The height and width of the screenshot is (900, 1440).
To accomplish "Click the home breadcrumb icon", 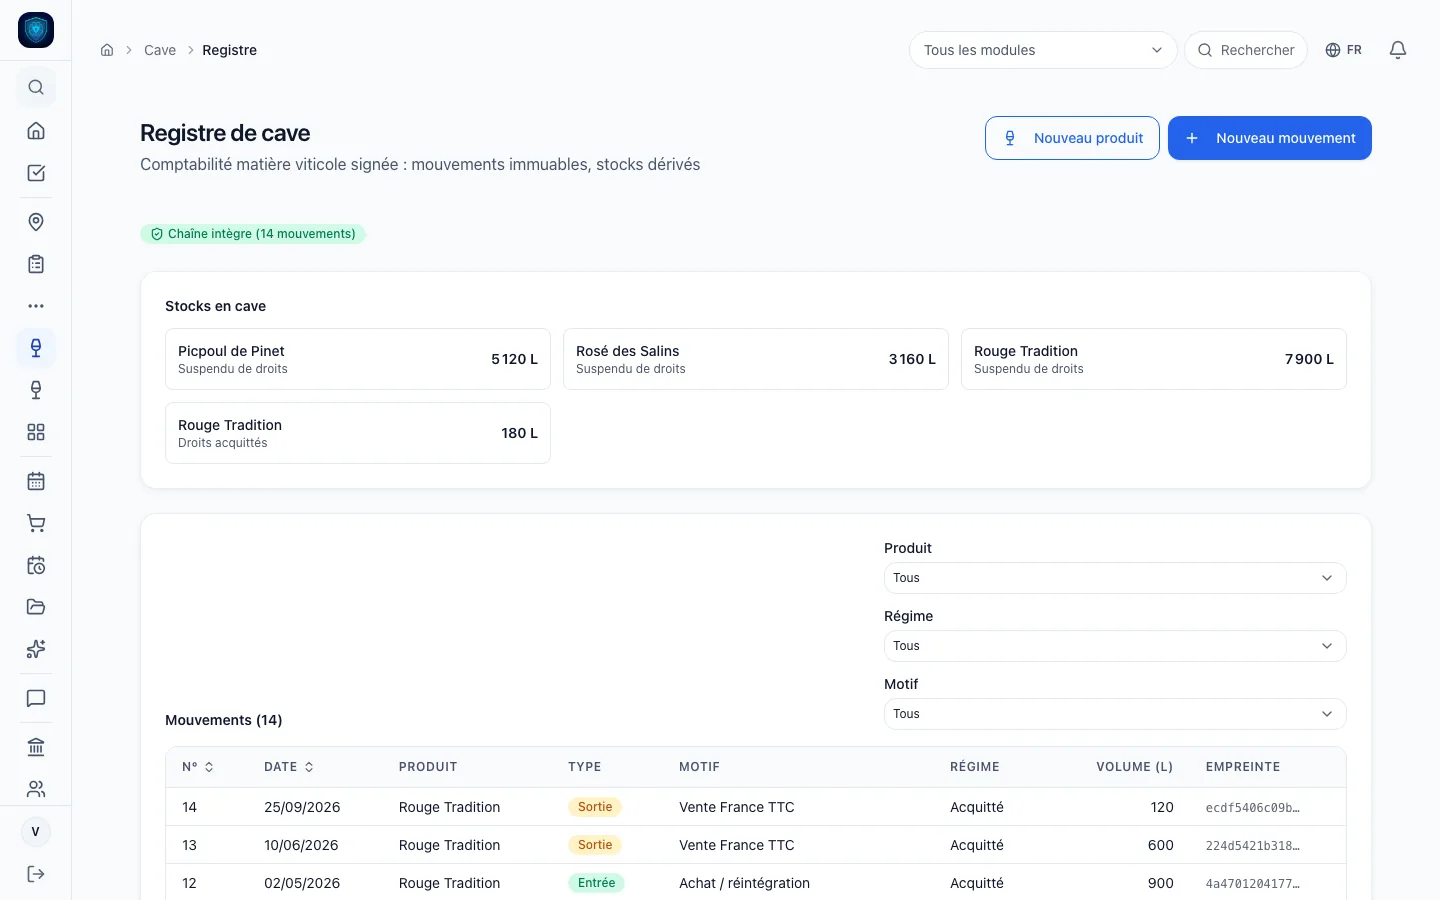I will (x=107, y=50).
